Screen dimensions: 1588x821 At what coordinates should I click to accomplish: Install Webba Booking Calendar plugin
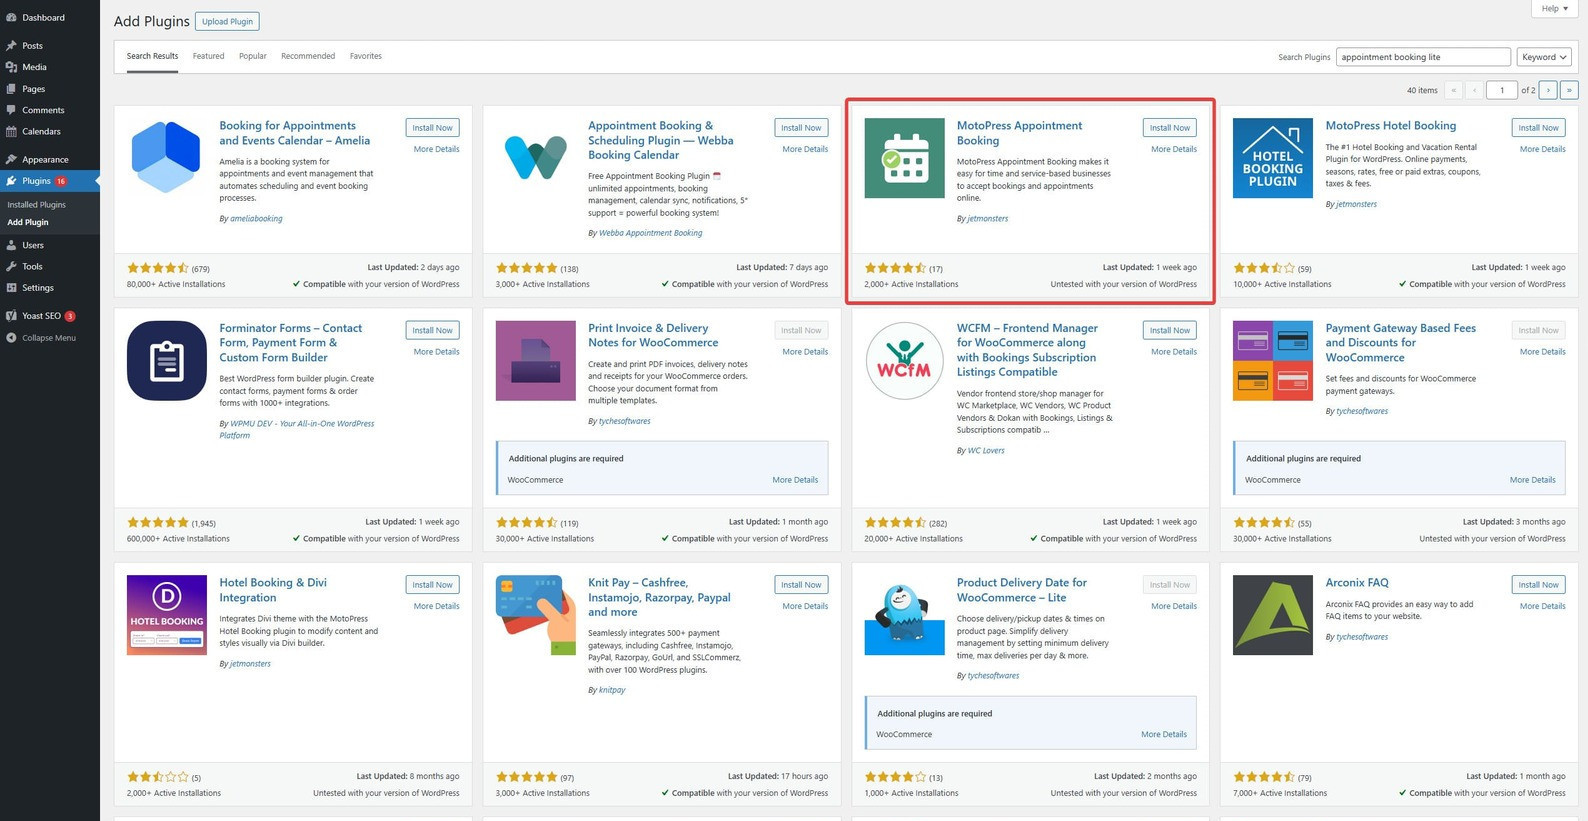[801, 128]
